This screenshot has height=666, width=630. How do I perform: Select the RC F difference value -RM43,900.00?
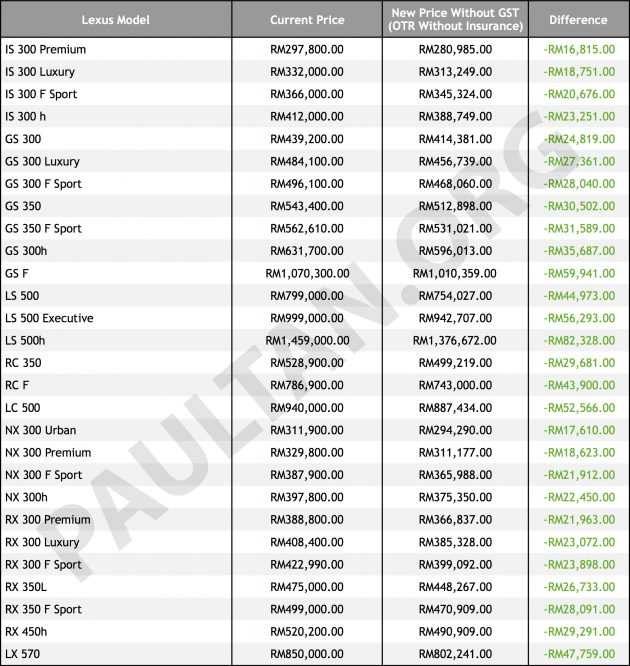point(579,385)
